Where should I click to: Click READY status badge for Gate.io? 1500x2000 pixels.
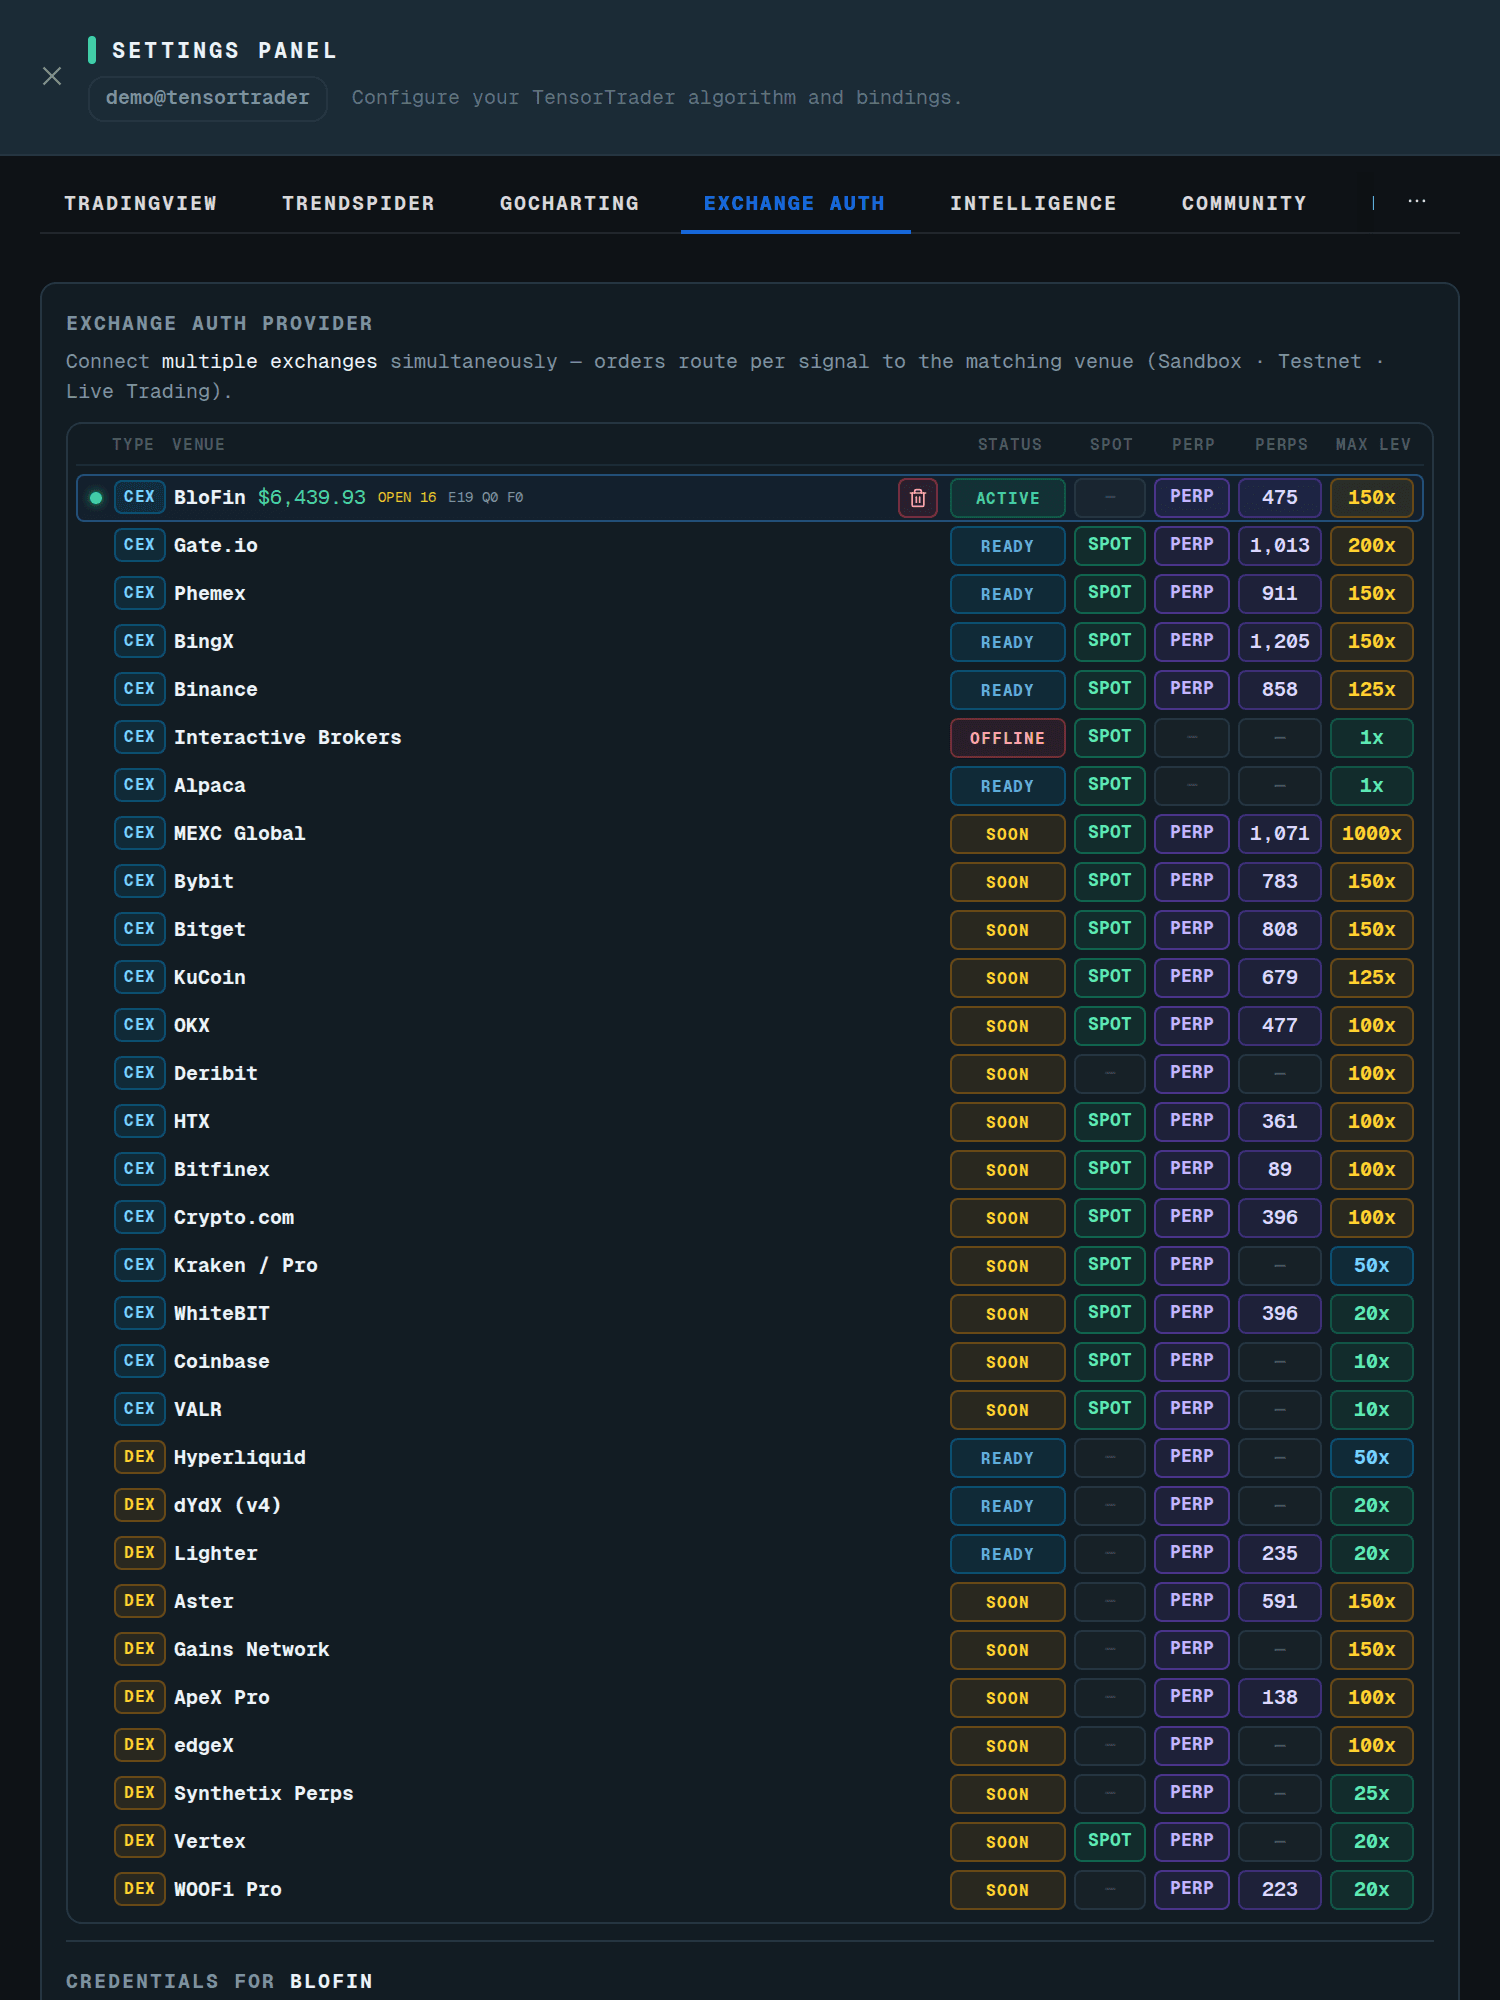coord(1007,546)
